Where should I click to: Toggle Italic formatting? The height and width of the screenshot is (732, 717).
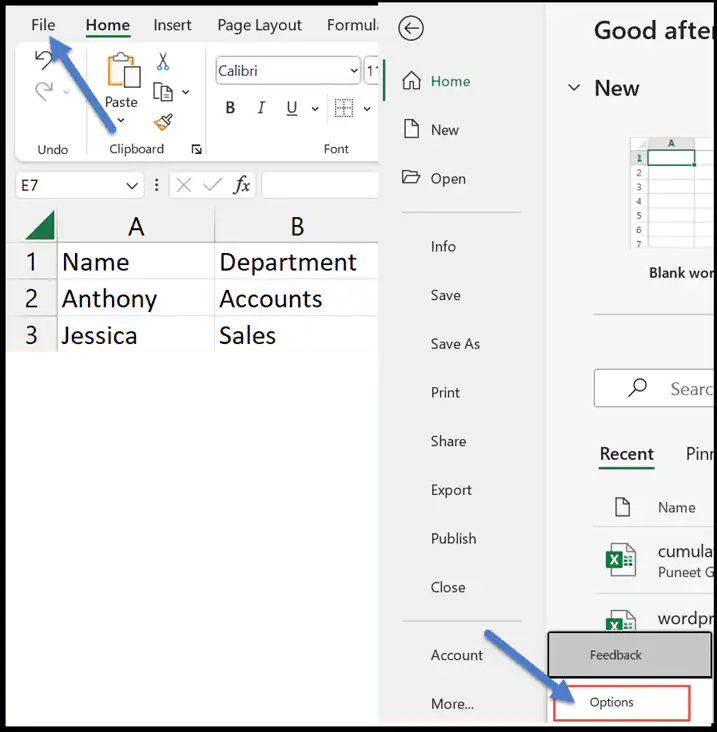click(x=261, y=108)
